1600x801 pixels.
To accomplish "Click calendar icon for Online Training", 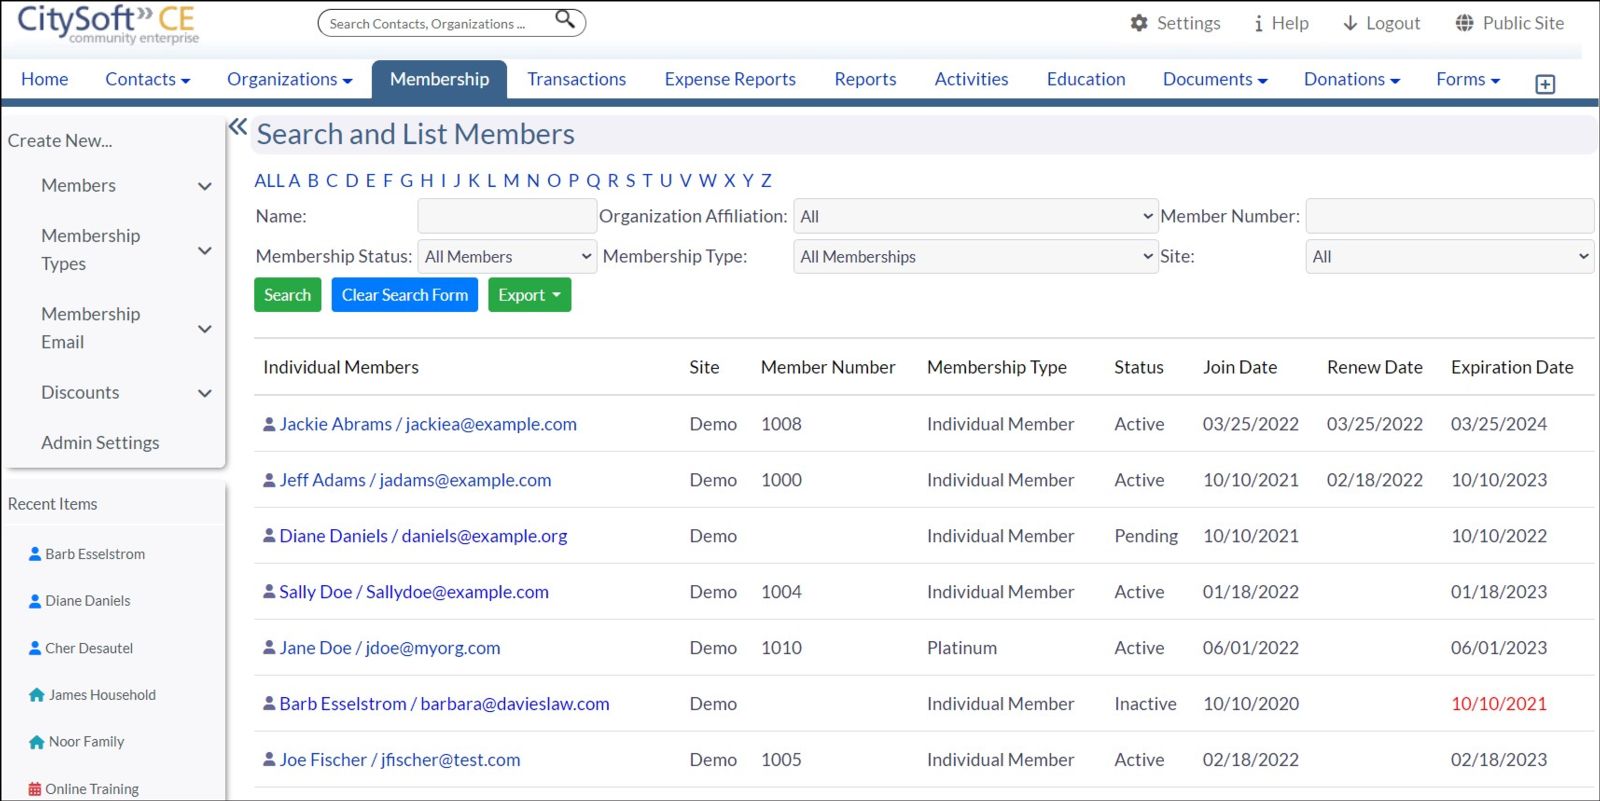I will [35, 789].
